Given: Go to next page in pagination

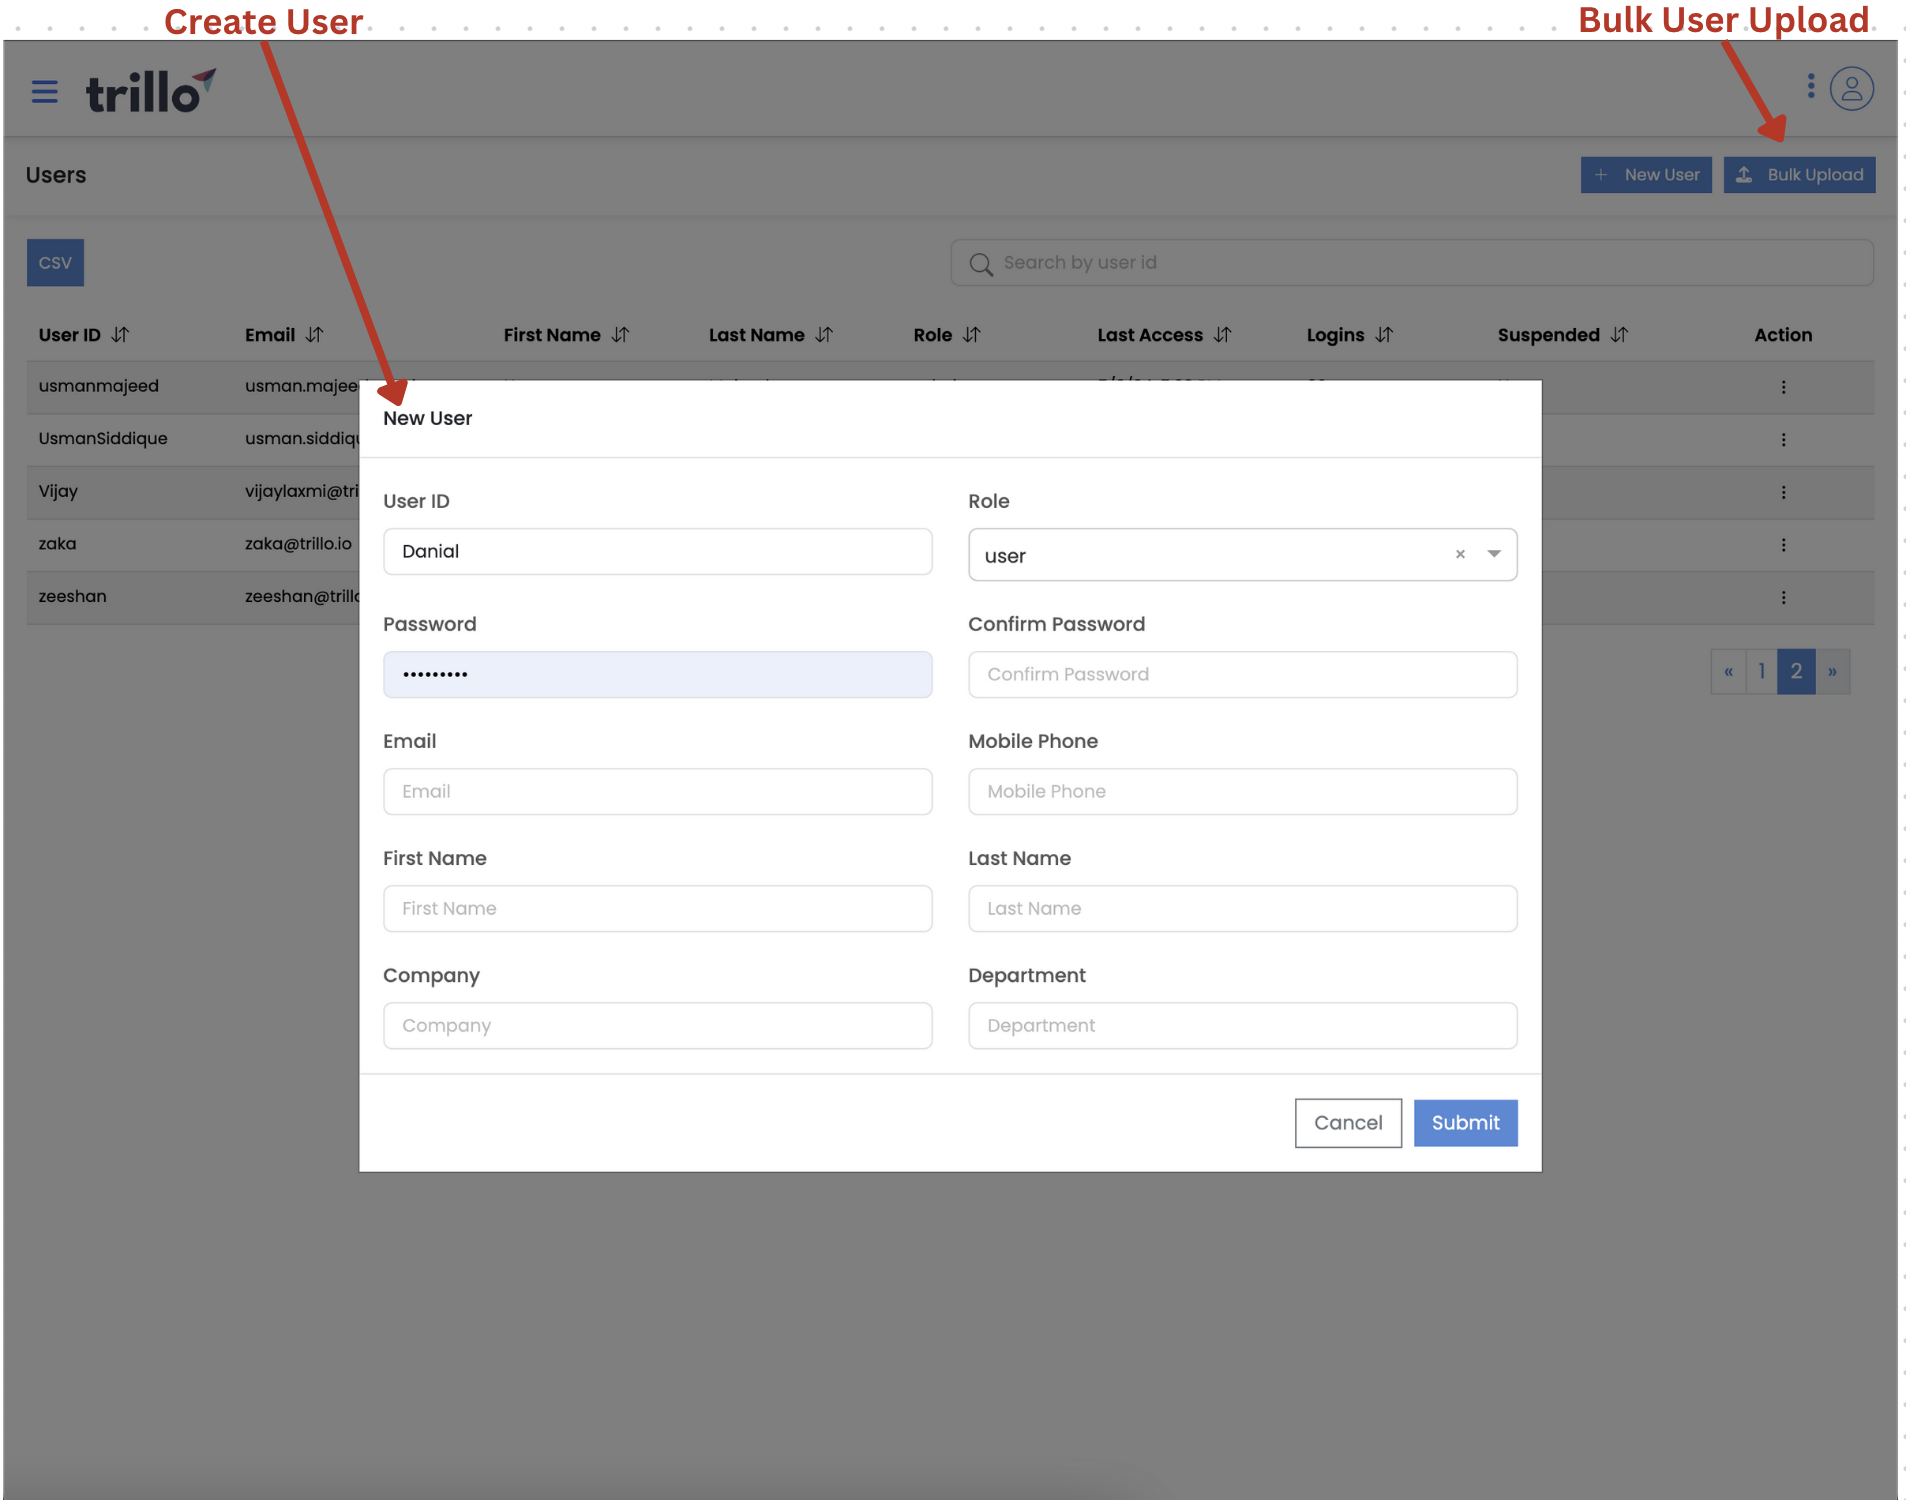Looking at the screenshot, I should tap(1832, 672).
